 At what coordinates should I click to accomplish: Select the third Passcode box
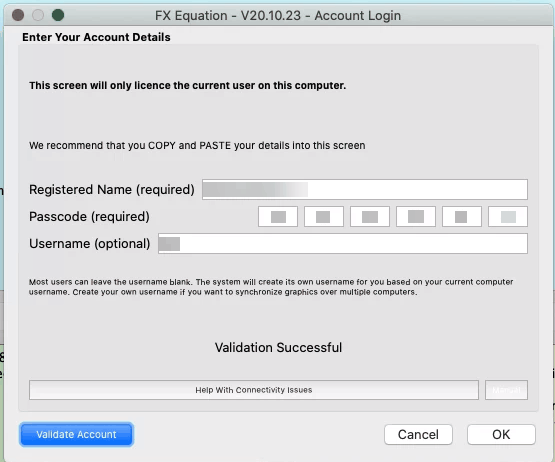370,217
